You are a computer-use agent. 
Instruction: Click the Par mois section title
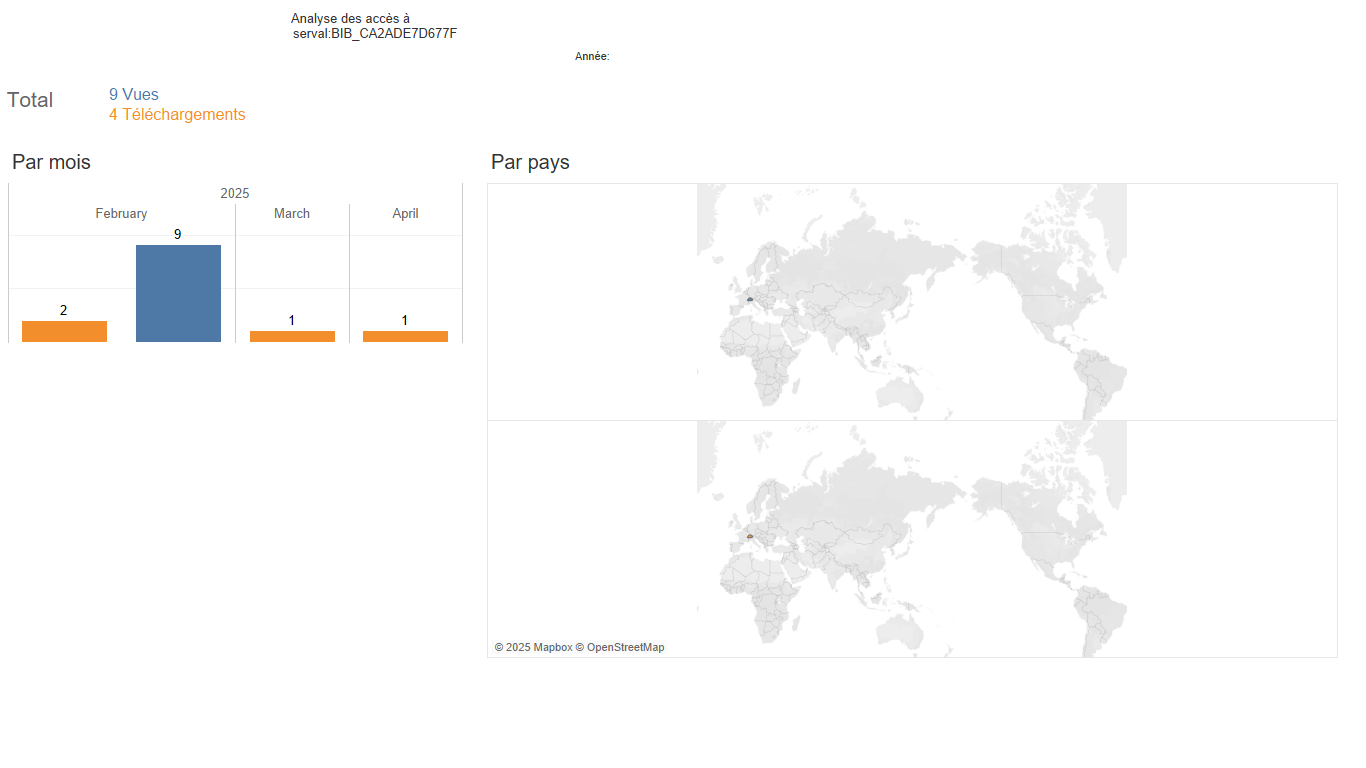(x=51, y=162)
